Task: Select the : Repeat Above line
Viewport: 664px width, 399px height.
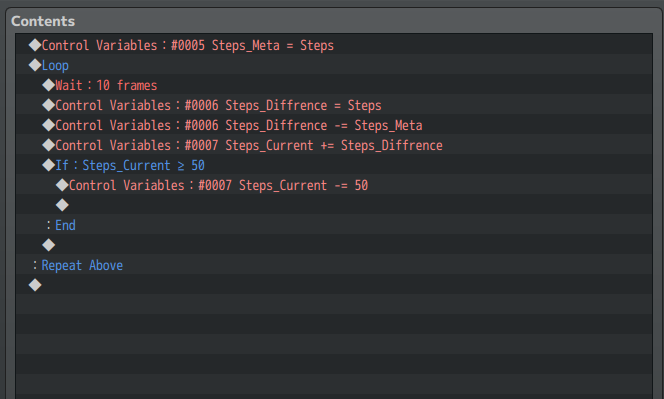Action: click(x=334, y=265)
